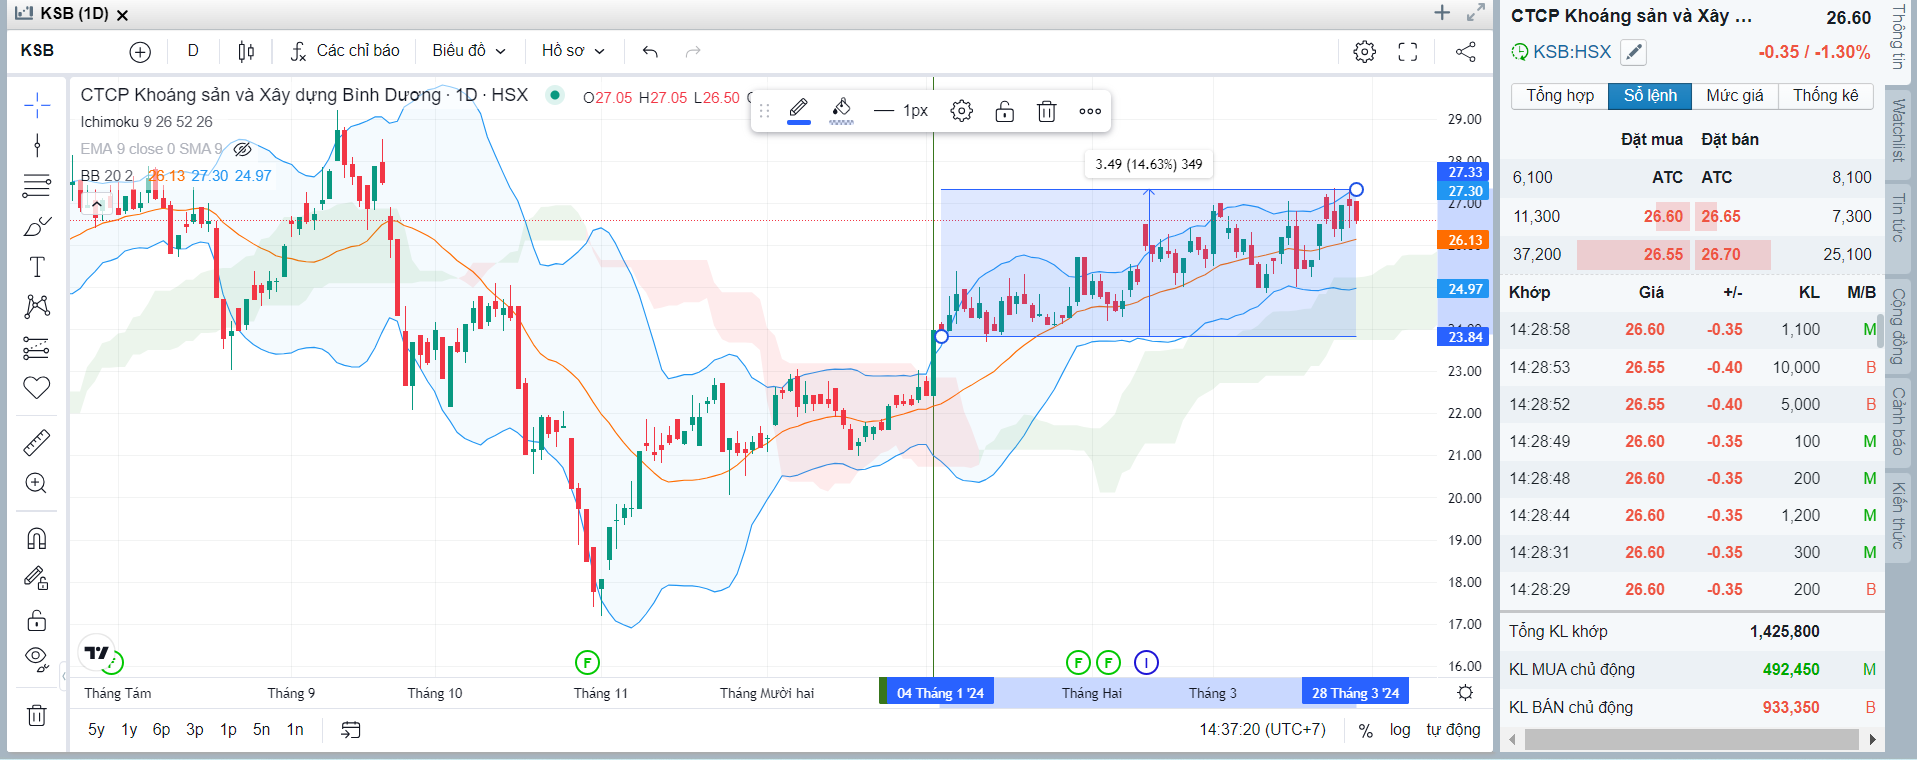
Task: Open the chart patterns tool
Action: click(x=37, y=306)
